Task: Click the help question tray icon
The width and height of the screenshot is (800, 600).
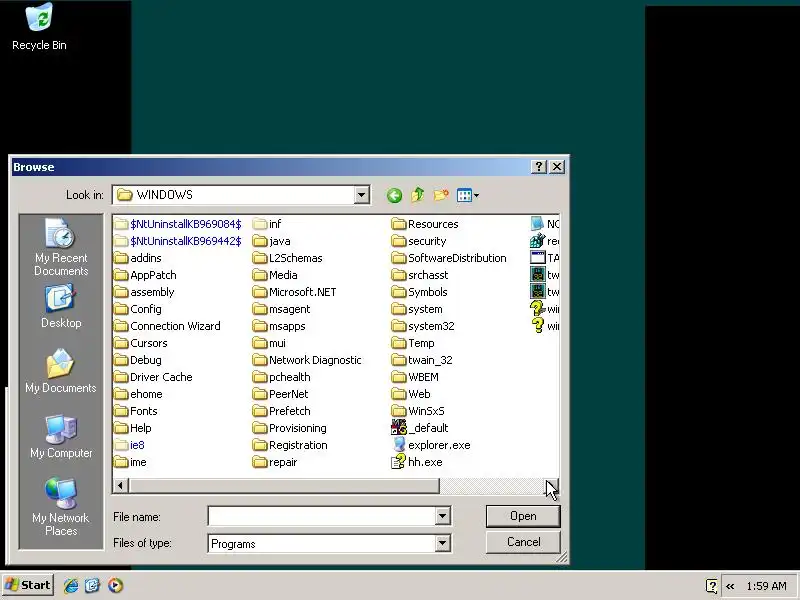Action: click(x=711, y=586)
